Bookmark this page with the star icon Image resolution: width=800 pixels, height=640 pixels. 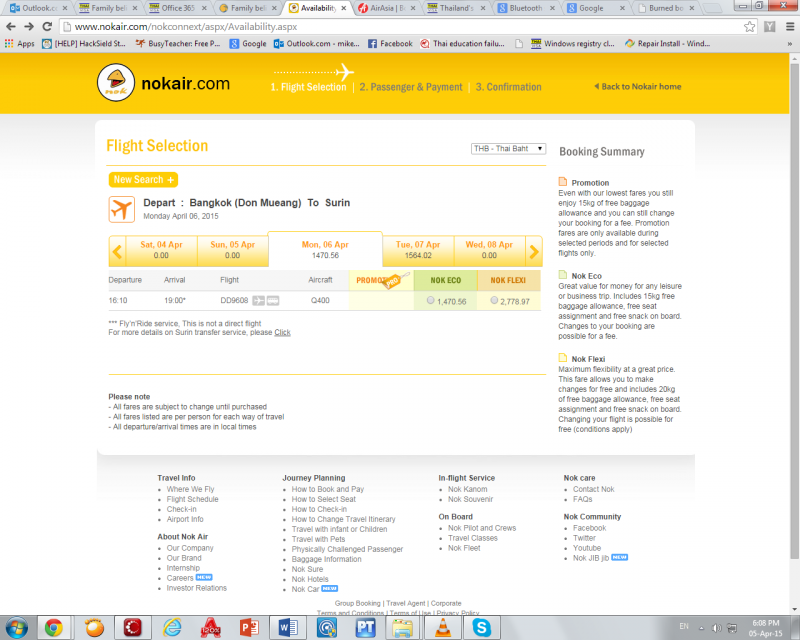[749, 27]
